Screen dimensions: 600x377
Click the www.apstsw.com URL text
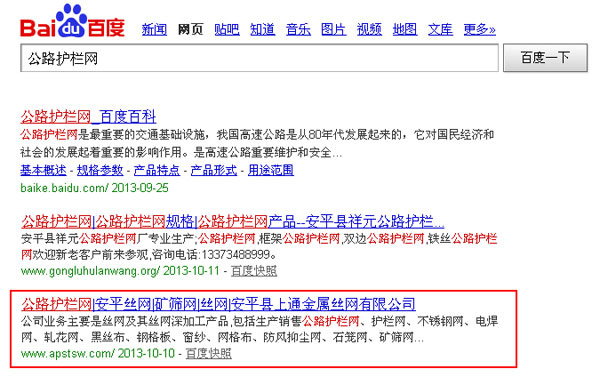pyautogui.click(x=68, y=353)
